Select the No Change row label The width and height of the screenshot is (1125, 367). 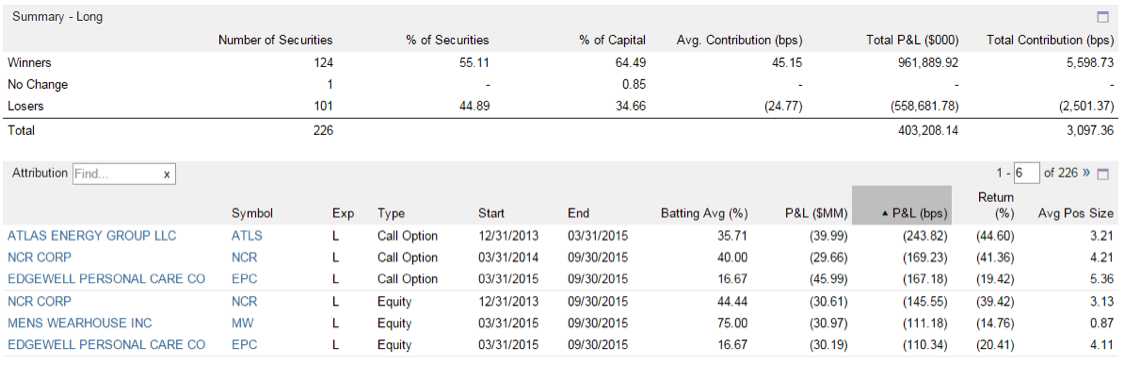tap(37, 84)
